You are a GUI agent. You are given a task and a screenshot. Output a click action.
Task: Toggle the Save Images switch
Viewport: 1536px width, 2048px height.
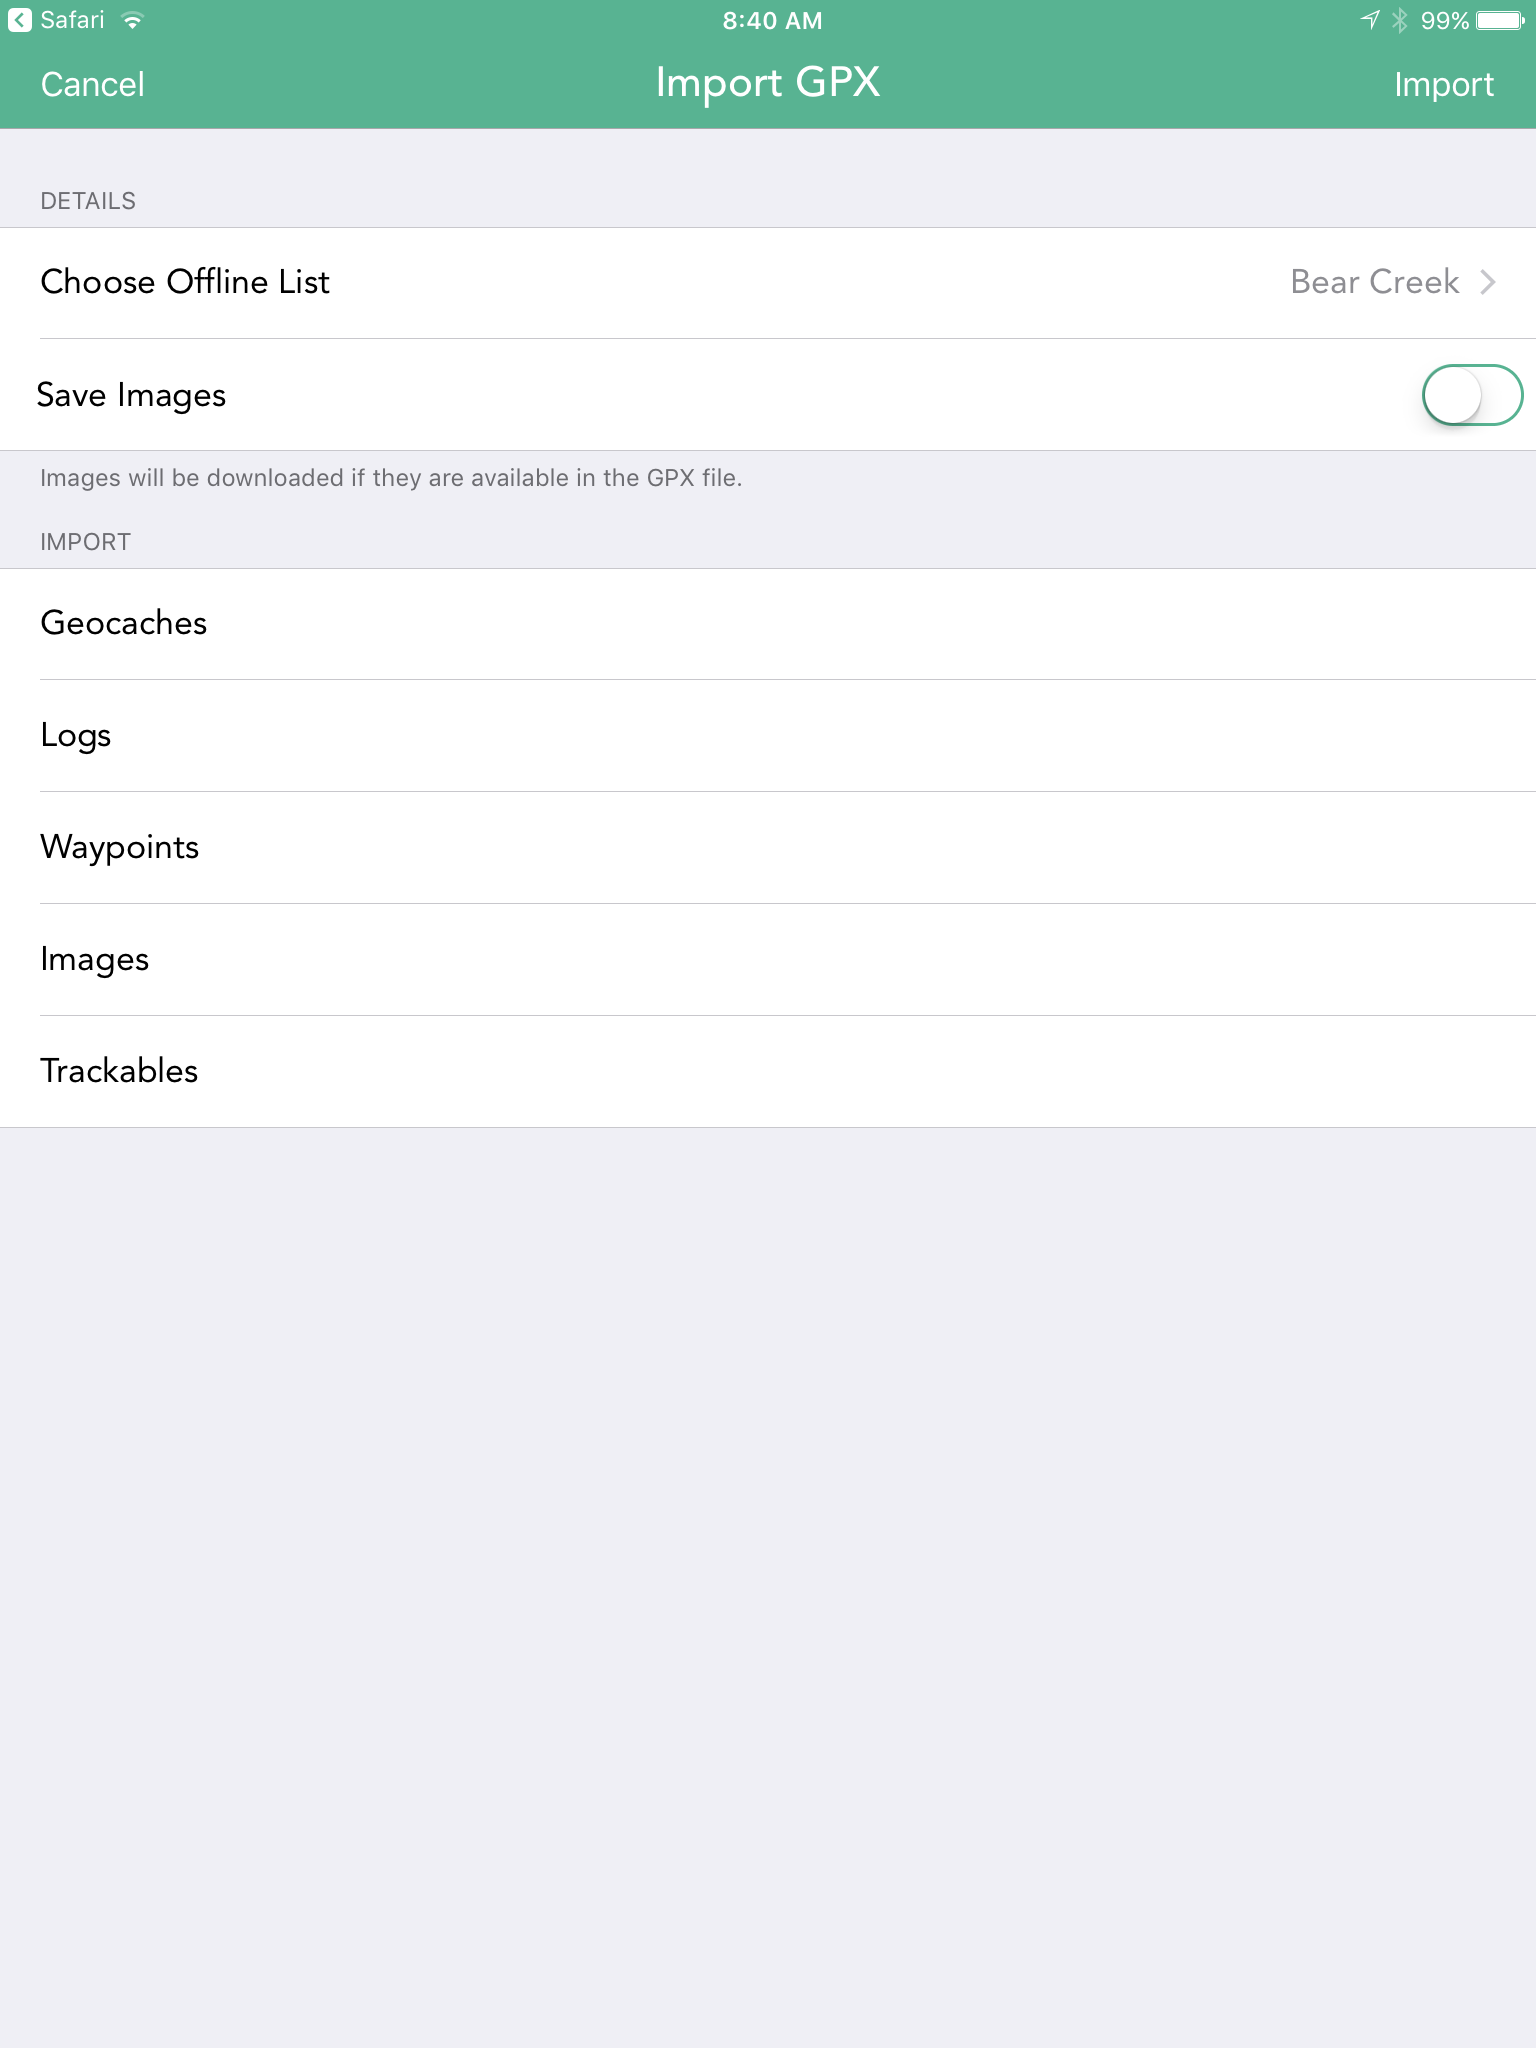click(x=1472, y=395)
